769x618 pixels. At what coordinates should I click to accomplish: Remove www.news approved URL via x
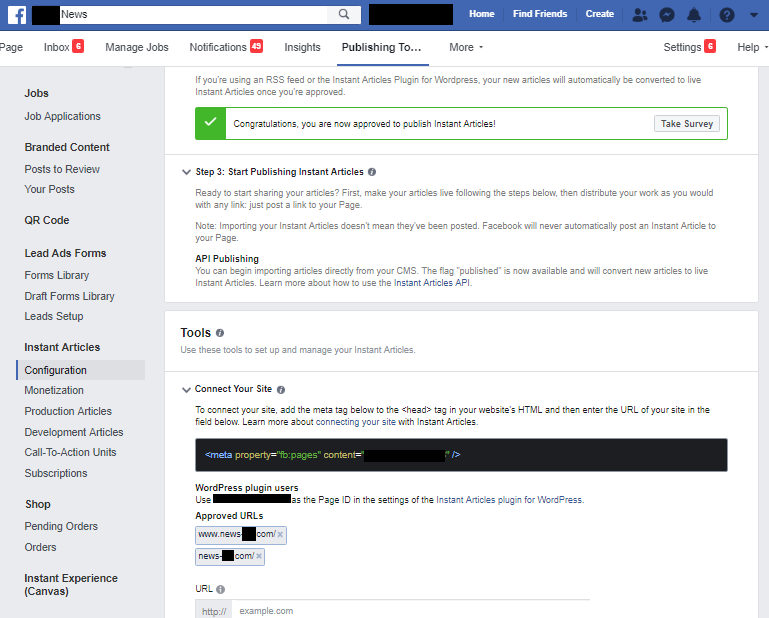coord(280,535)
